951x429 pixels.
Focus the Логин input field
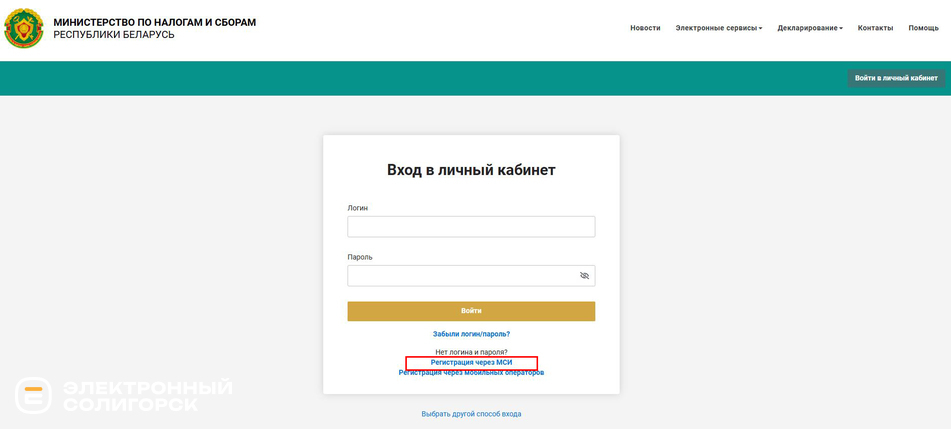point(471,227)
